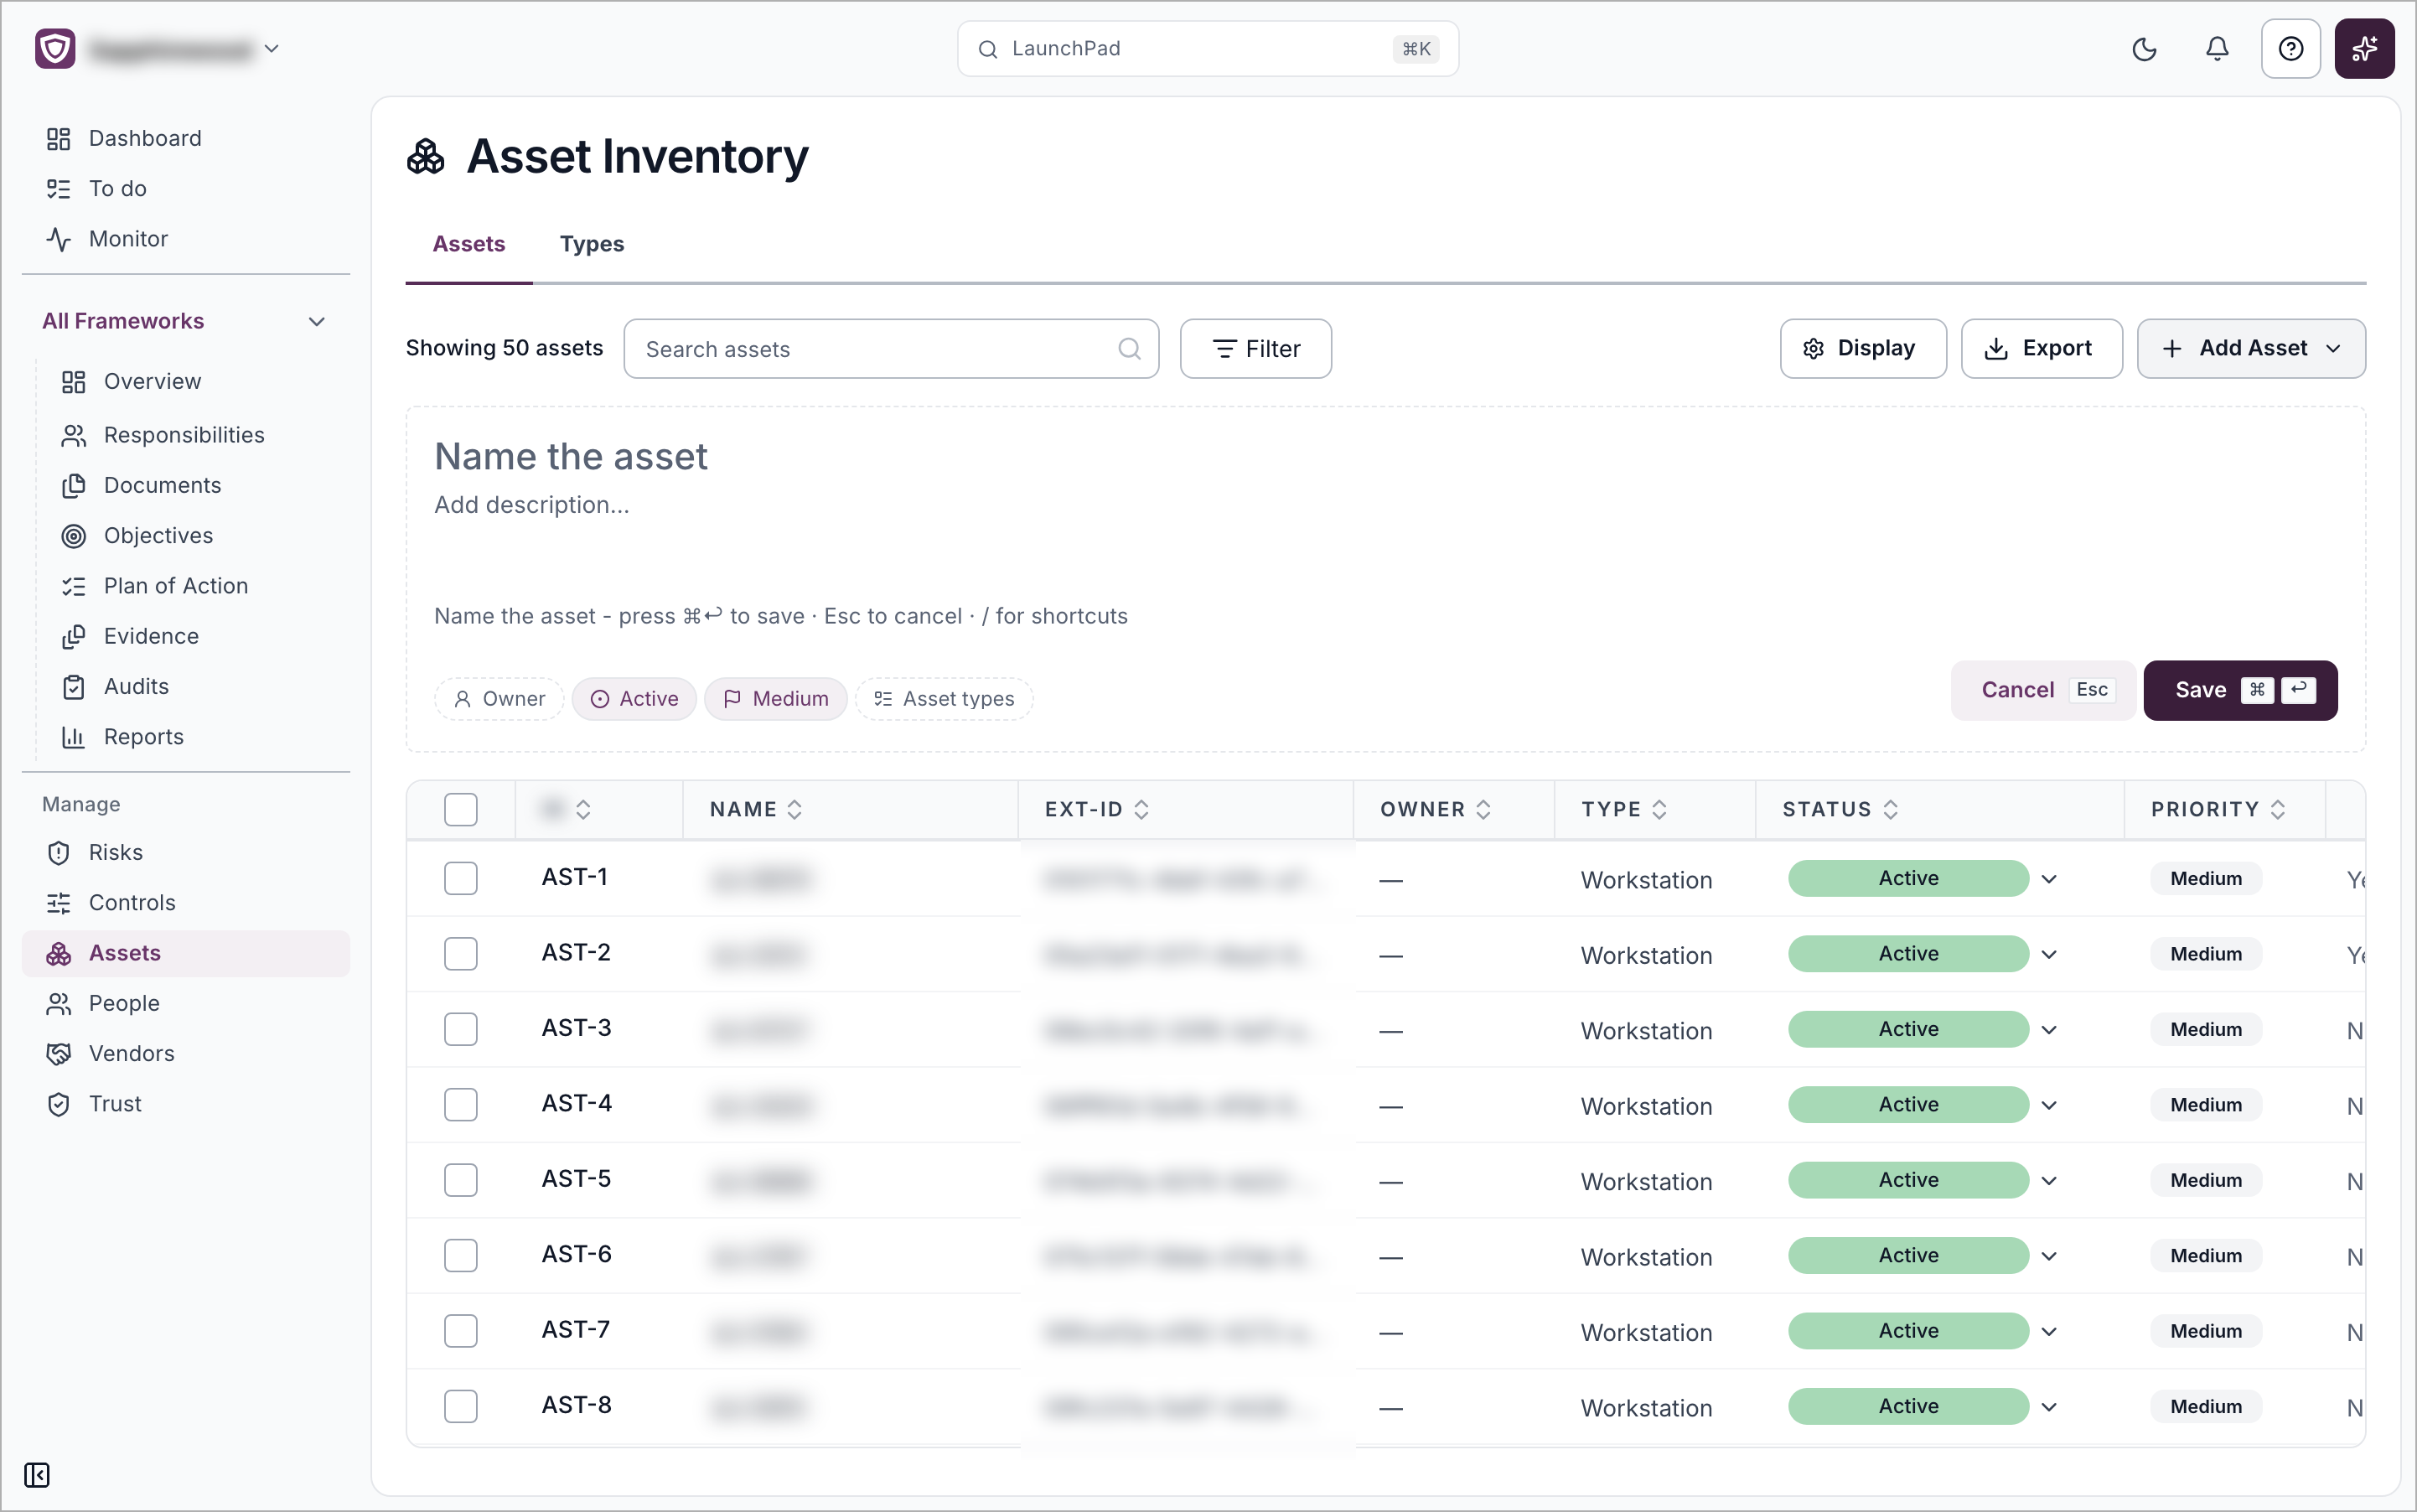This screenshot has width=2417, height=1512.
Task: Launch the AI sparkle assistant icon
Action: (x=2364, y=49)
